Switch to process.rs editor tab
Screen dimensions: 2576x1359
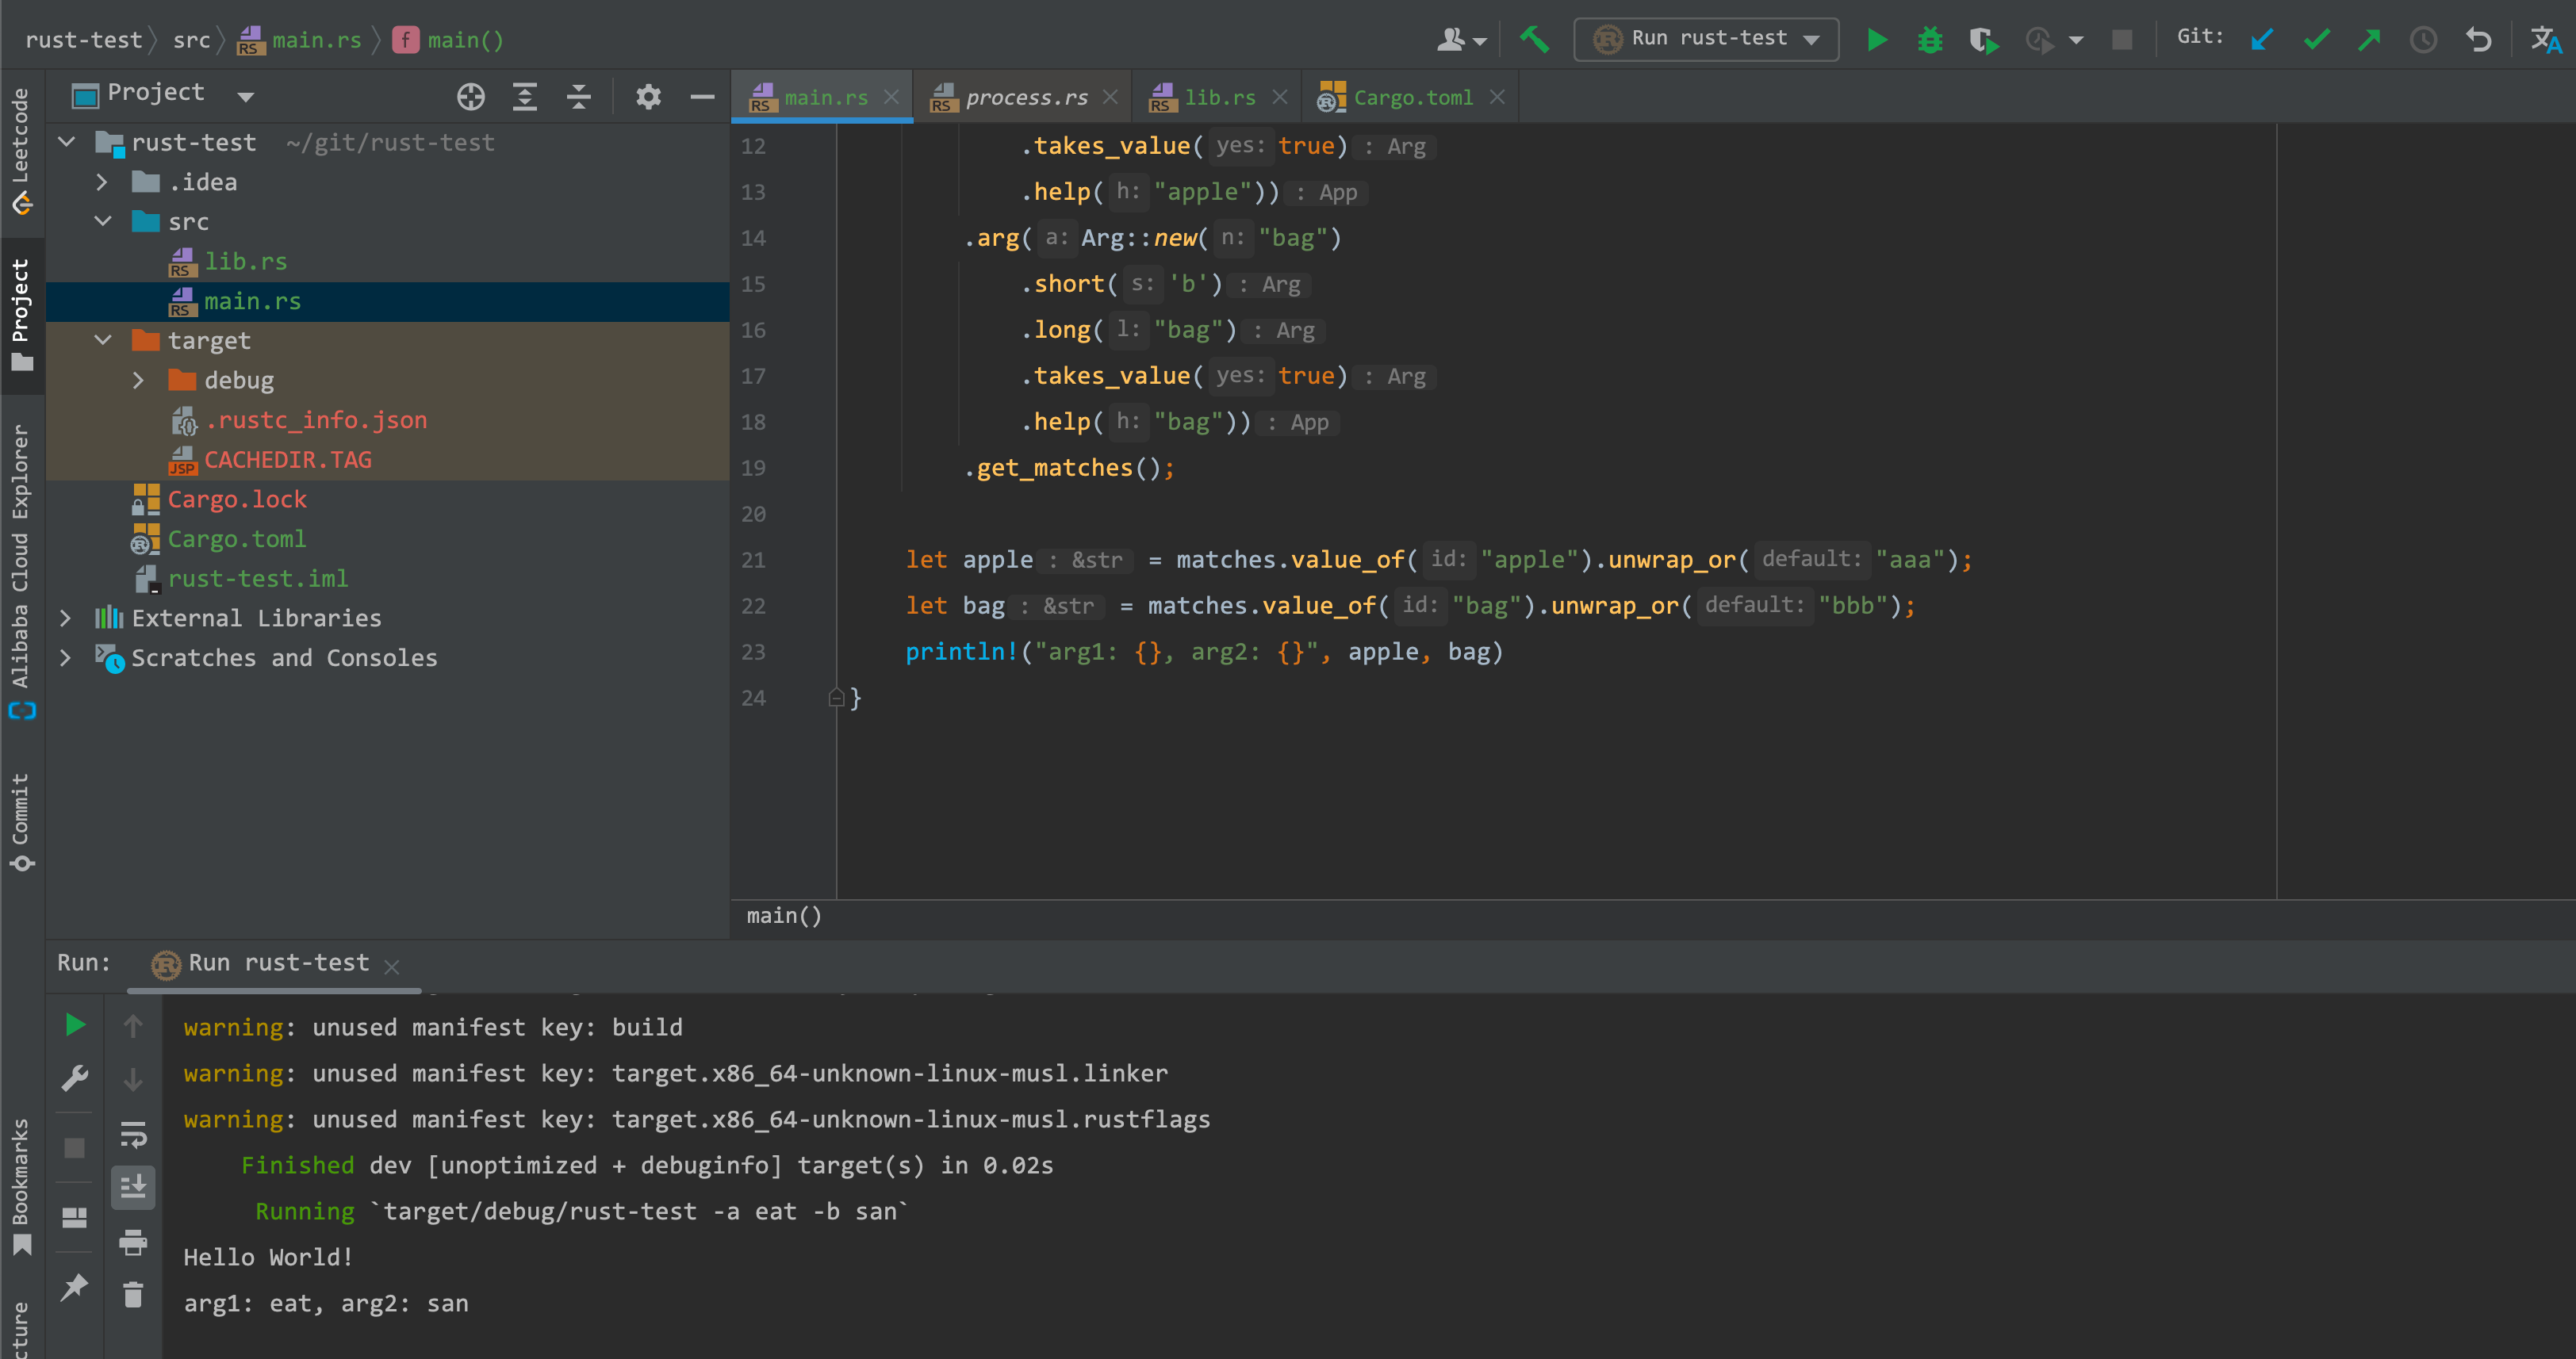(1022, 97)
